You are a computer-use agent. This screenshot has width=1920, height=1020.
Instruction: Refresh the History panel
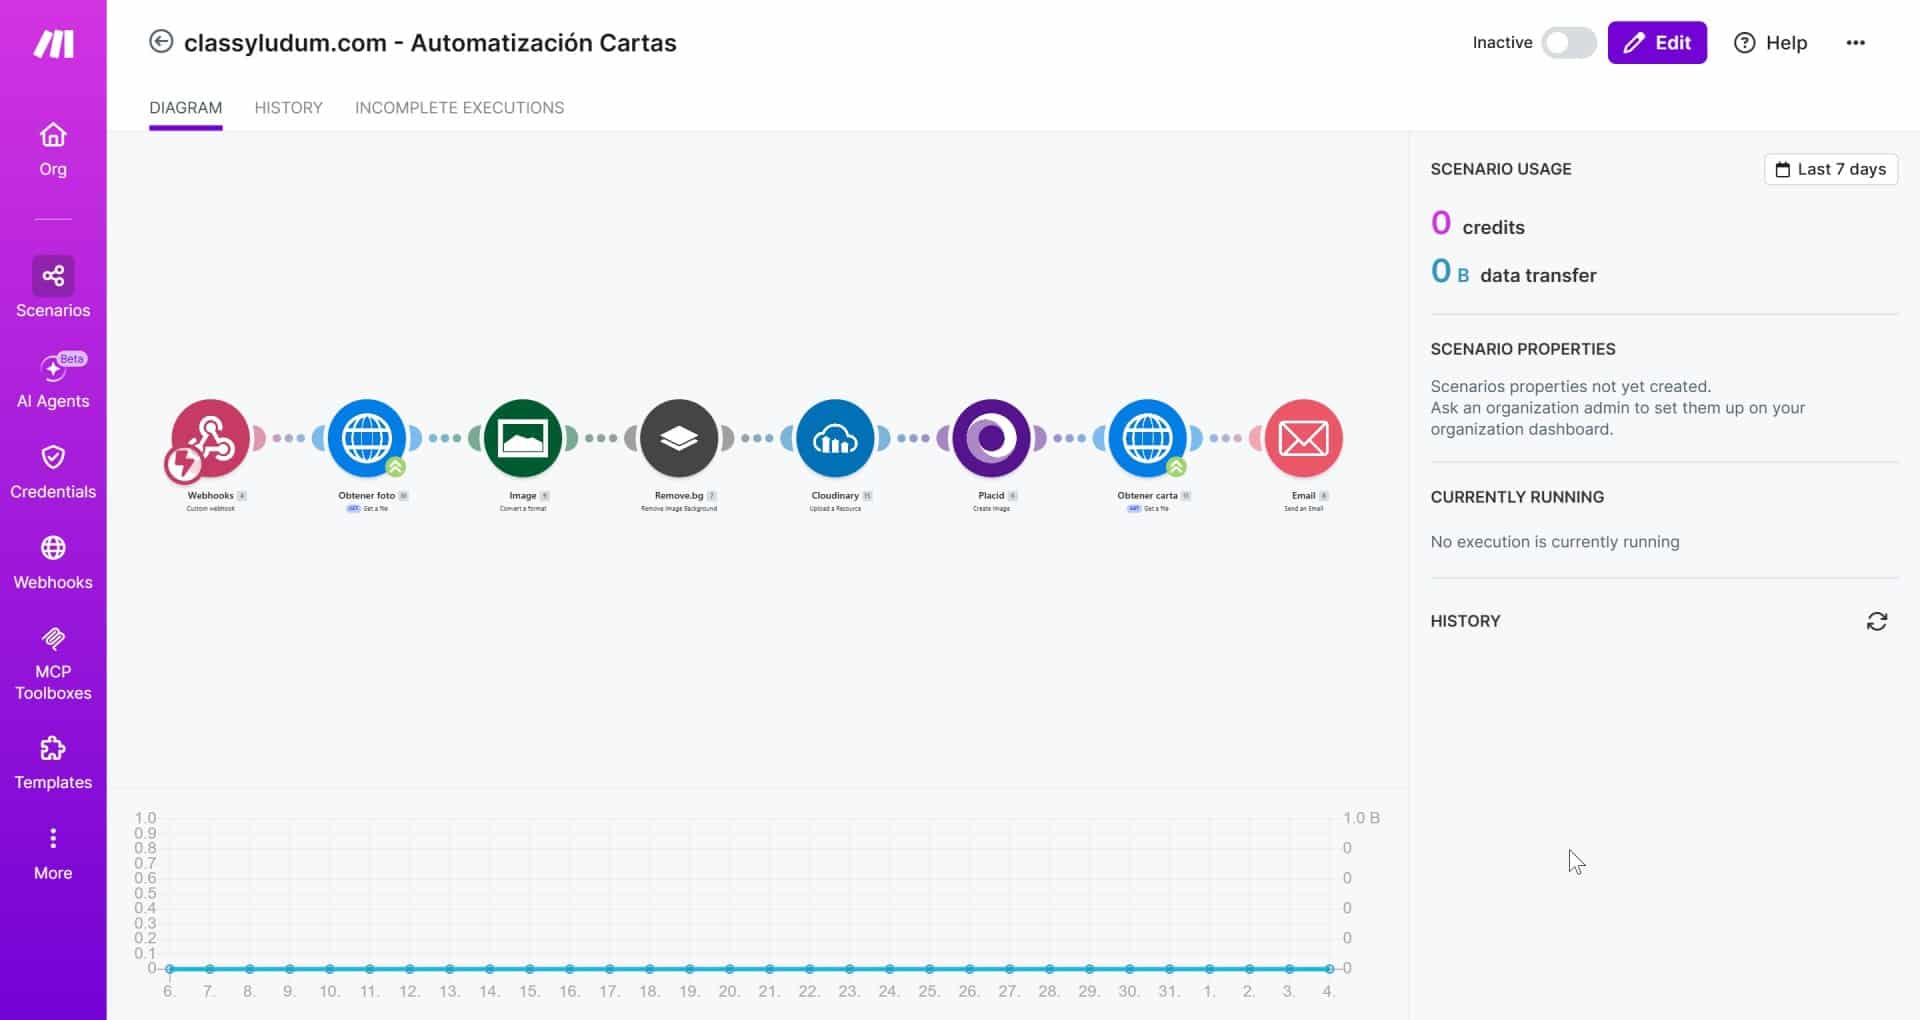tap(1877, 621)
